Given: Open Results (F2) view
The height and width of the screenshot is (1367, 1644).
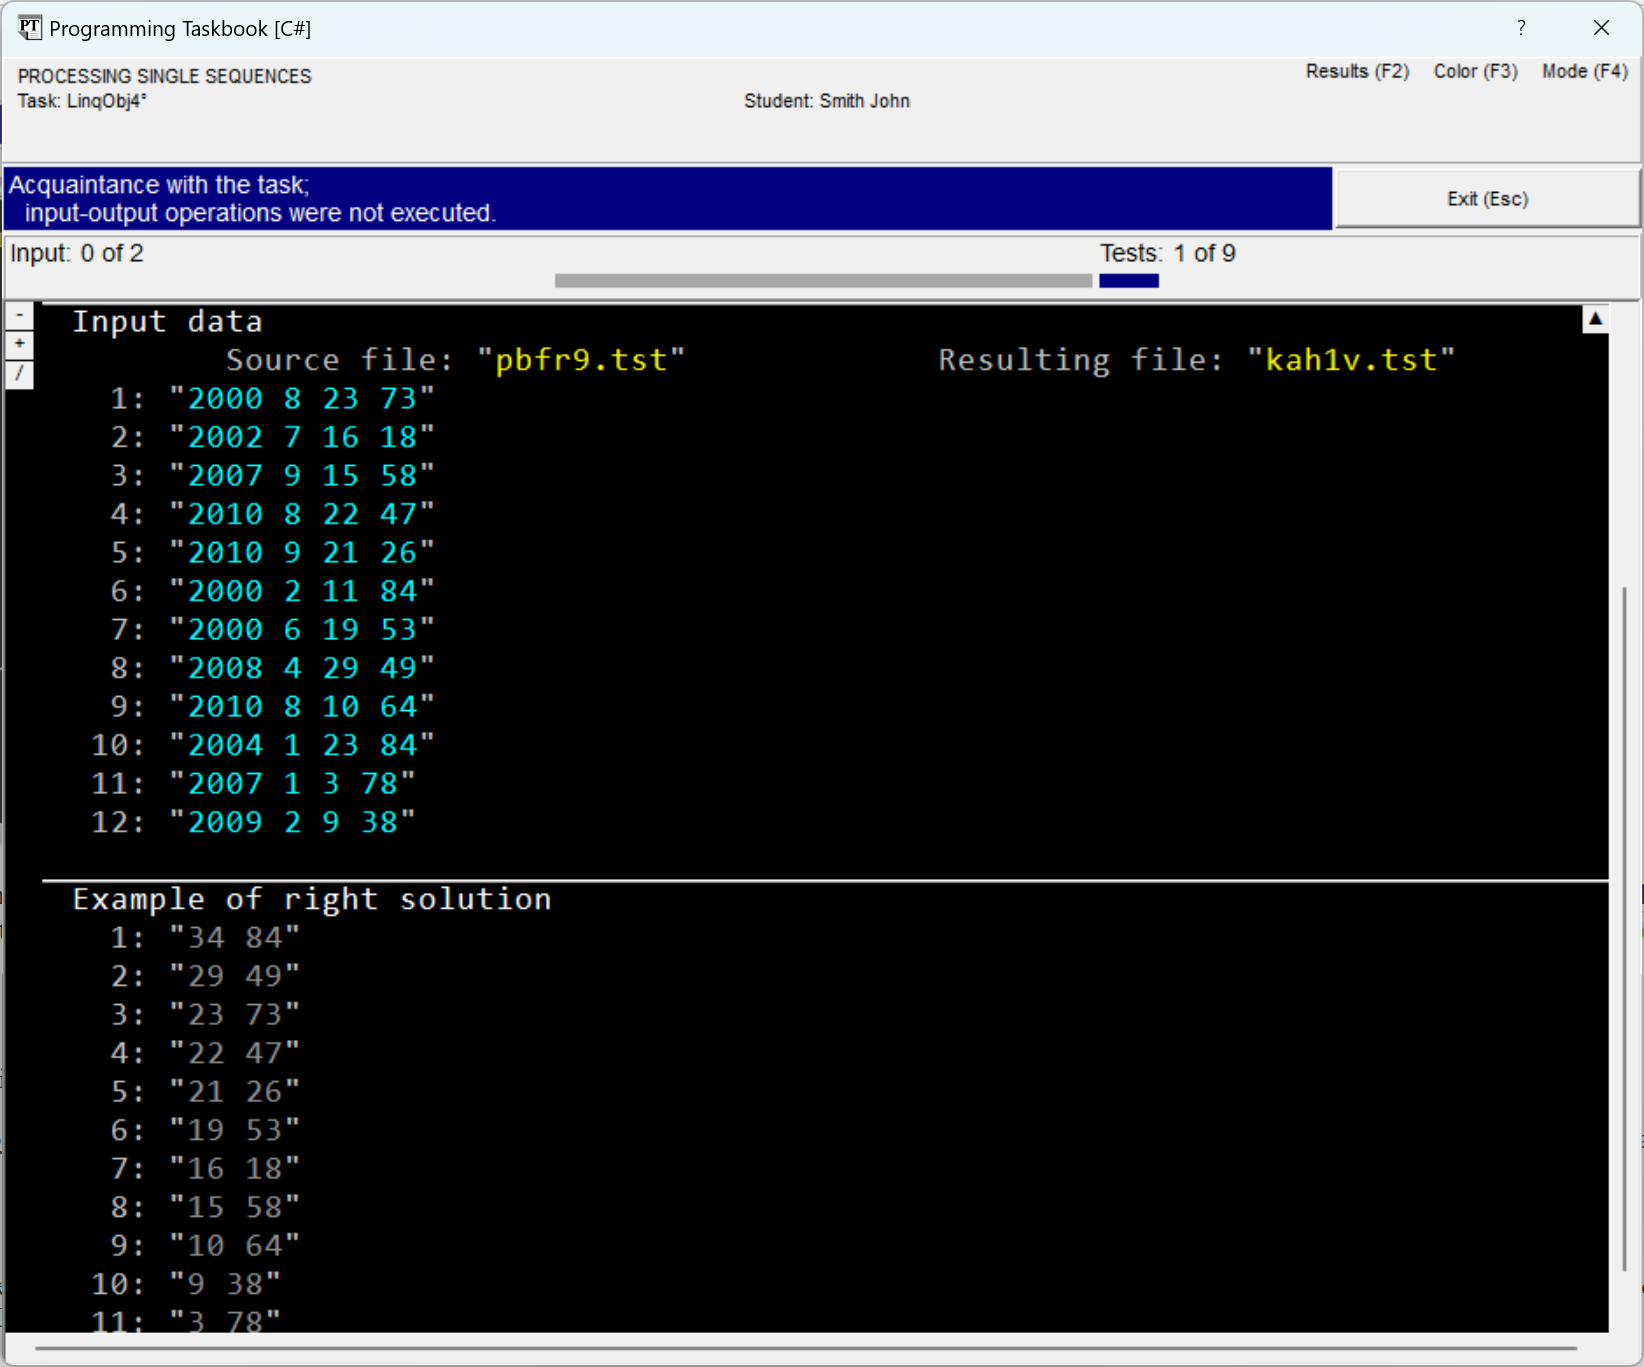Looking at the screenshot, I should 1356,71.
